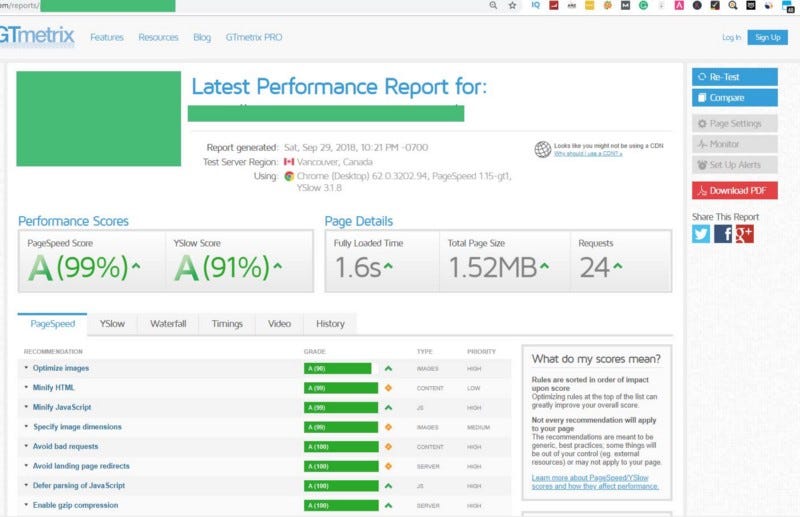Click the browser zoom magnifier icon
This screenshot has height=517, width=800.
[493, 5]
